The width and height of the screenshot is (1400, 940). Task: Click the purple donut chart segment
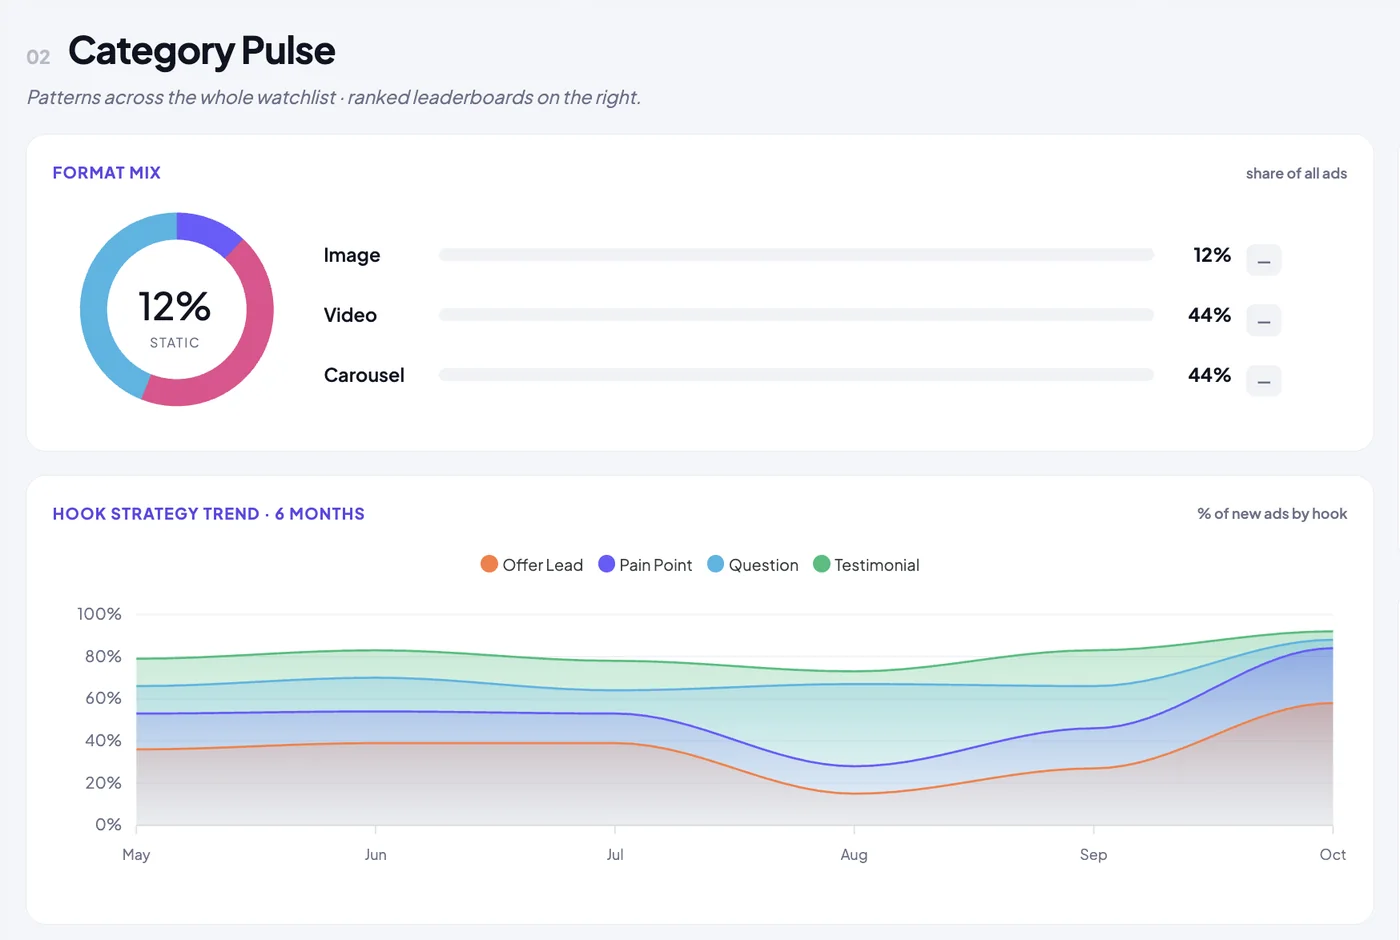tap(207, 230)
